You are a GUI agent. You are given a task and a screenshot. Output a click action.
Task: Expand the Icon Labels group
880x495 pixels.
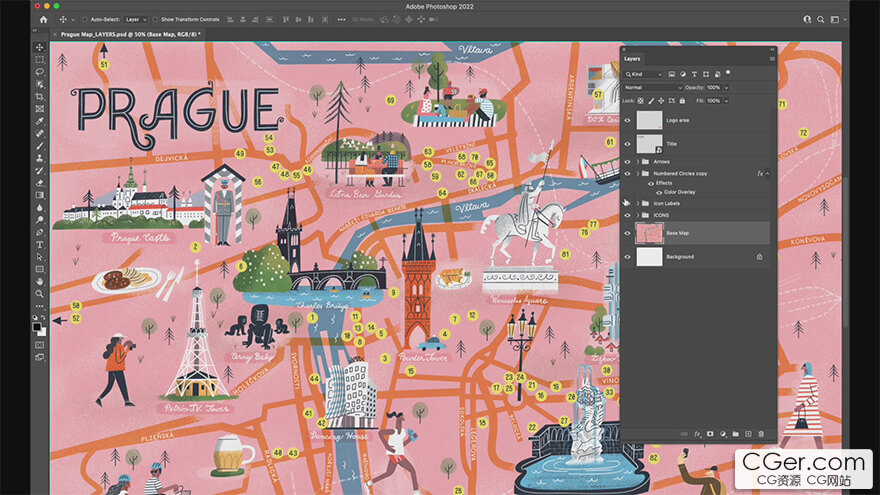638,203
